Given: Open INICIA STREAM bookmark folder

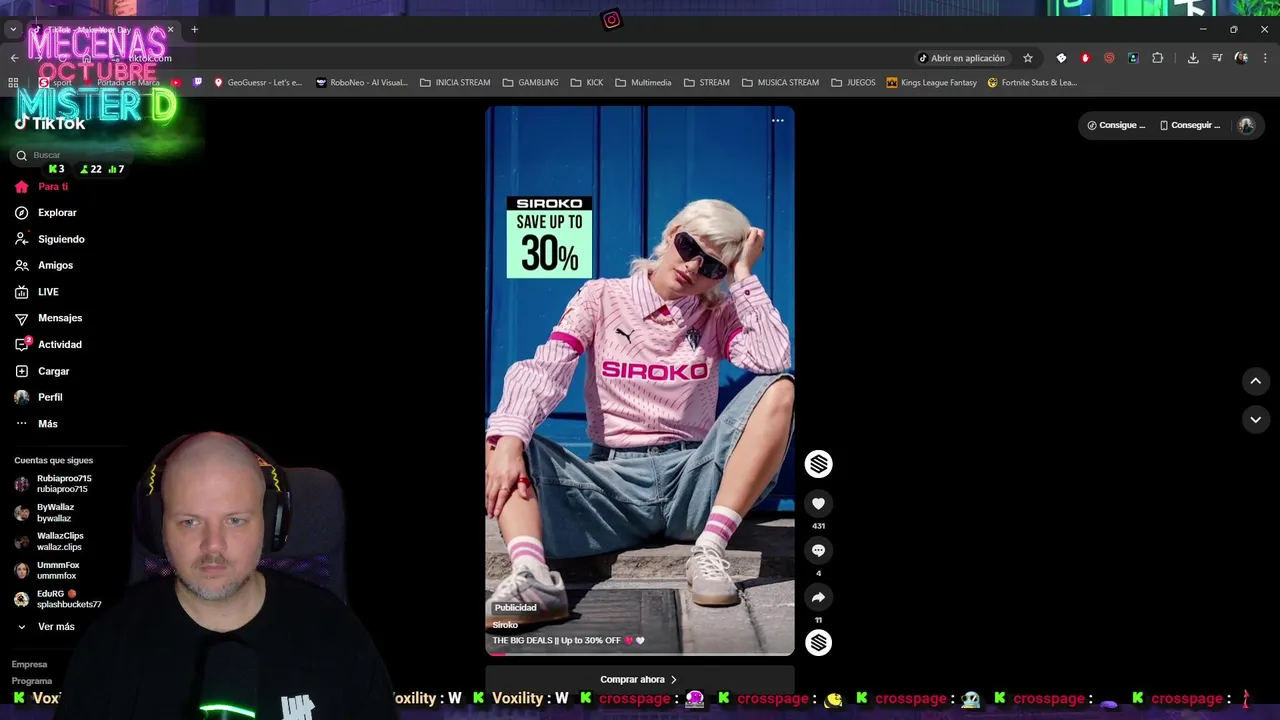Looking at the screenshot, I should [455, 83].
